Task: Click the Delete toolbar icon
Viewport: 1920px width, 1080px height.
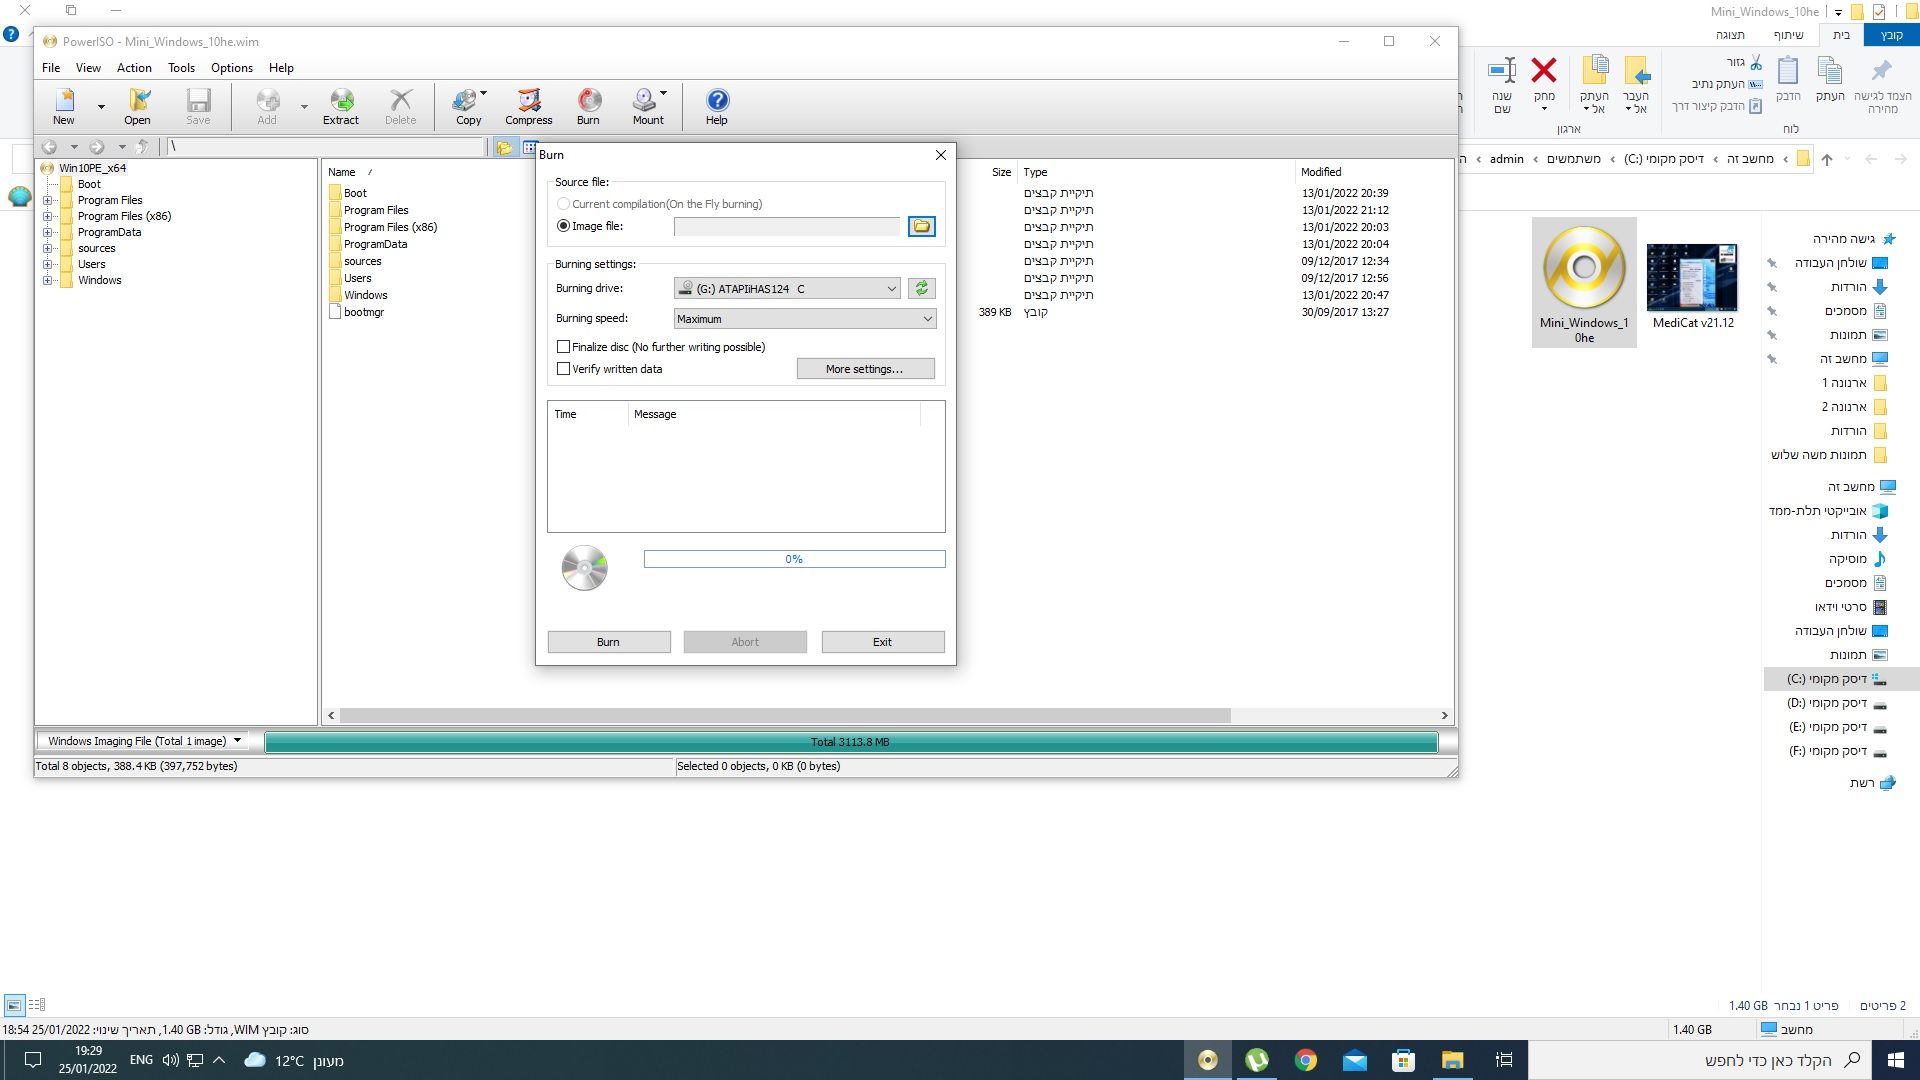Action: (x=400, y=106)
